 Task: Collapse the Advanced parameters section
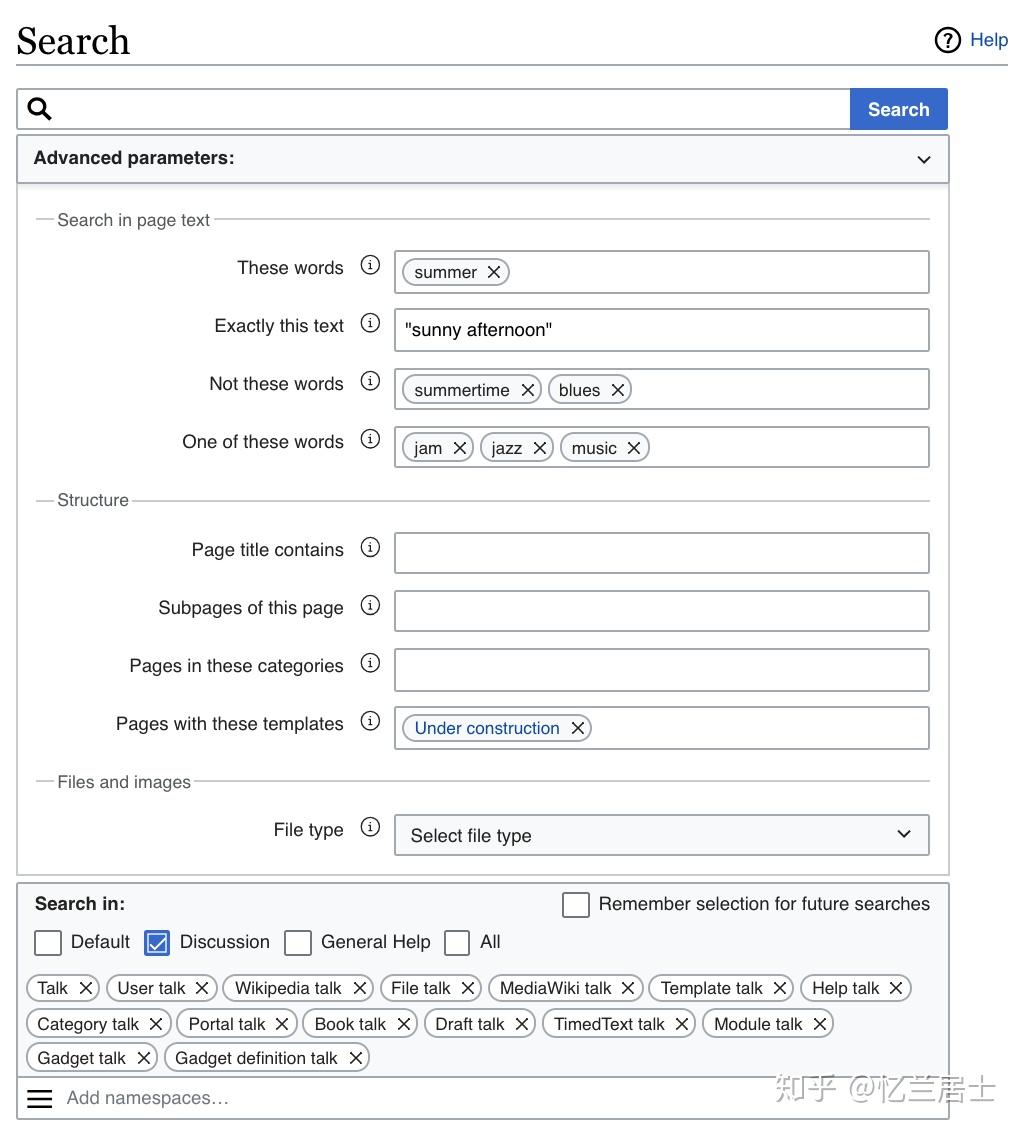coord(924,159)
